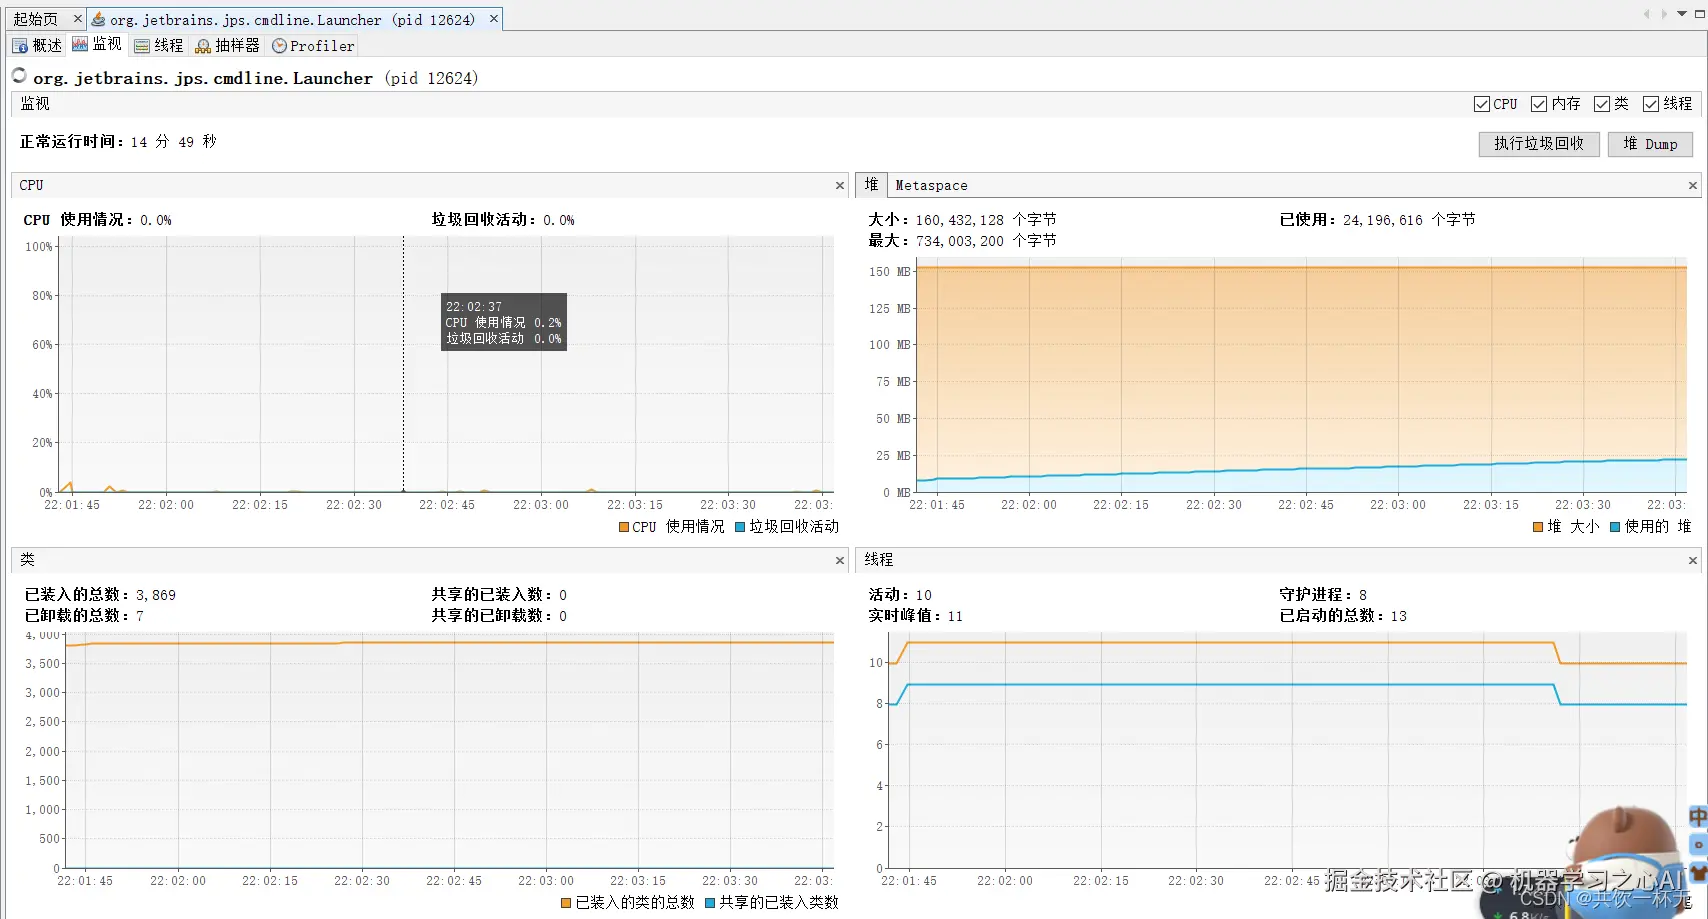Open the 概述 overview tab
1708x919 pixels.
click(x=37, y=45)
